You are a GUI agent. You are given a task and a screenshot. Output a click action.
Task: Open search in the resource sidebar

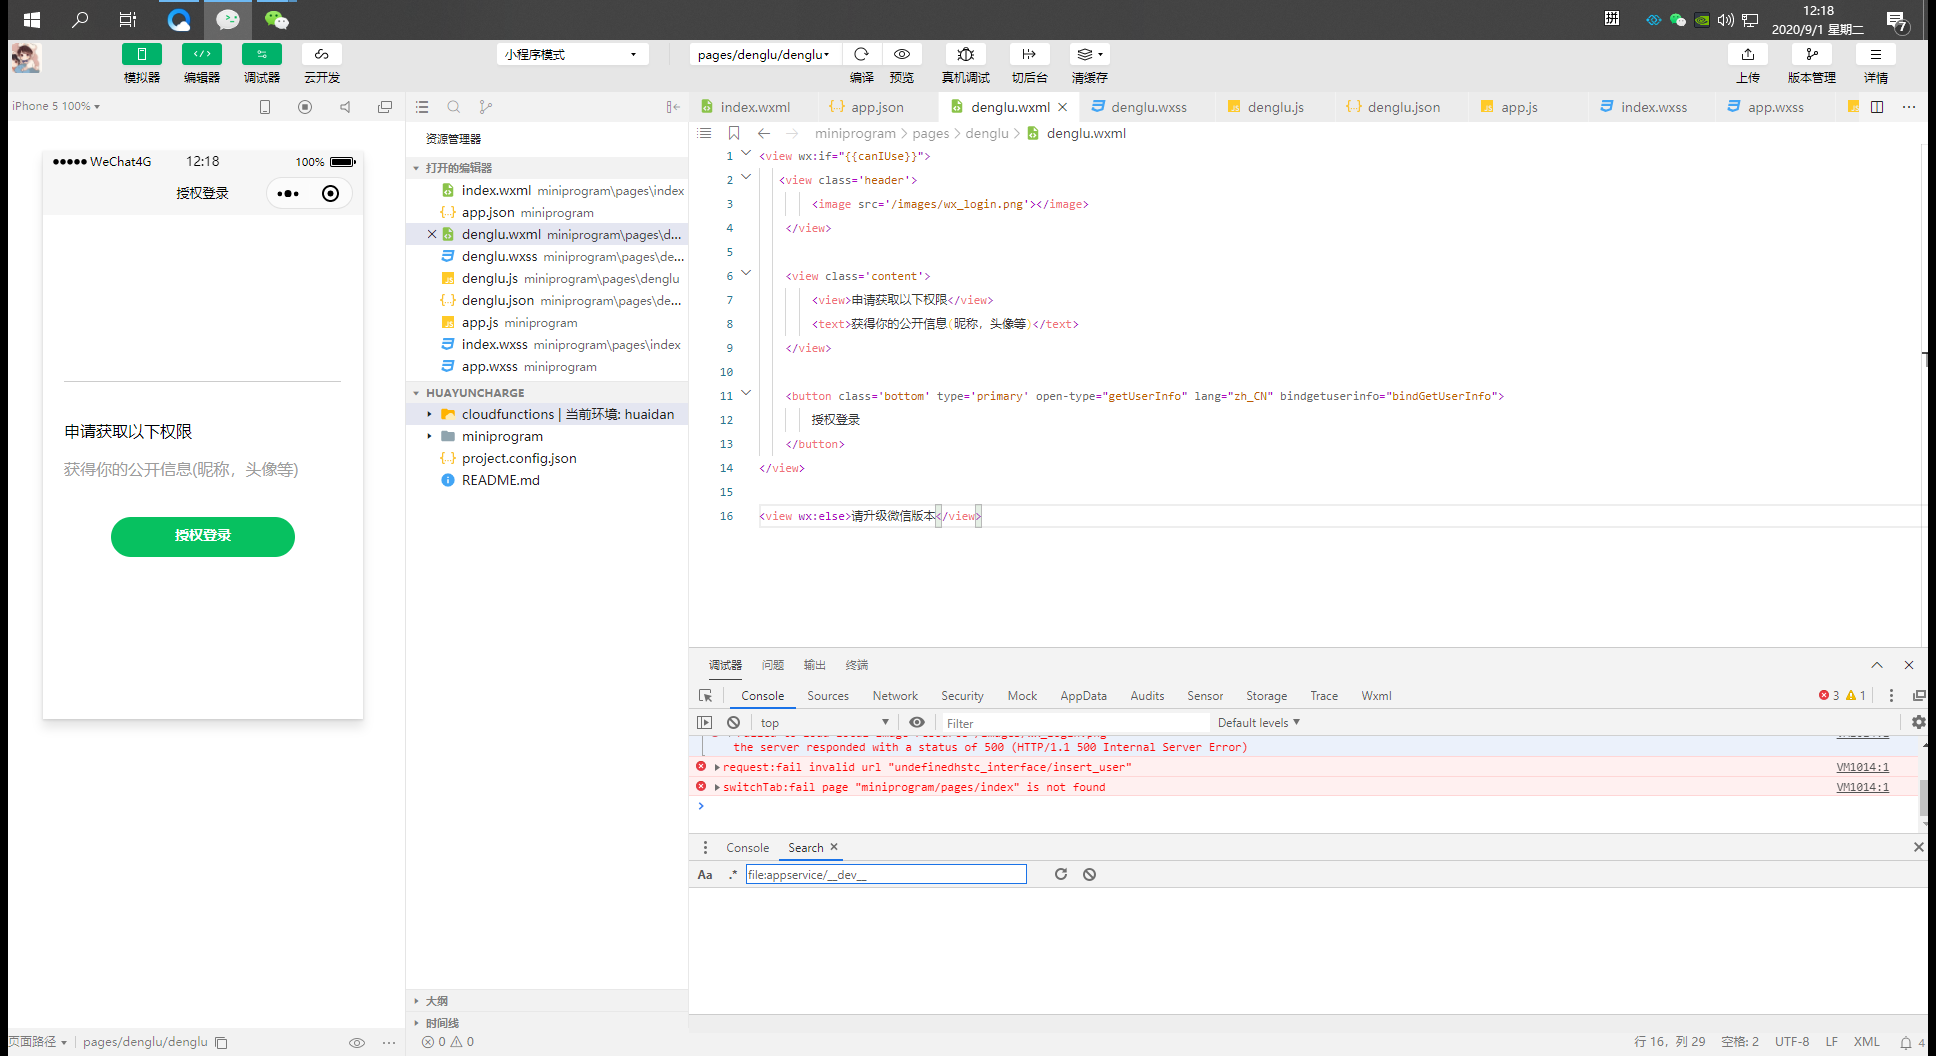pyautogui.click(x=454, y=107)
